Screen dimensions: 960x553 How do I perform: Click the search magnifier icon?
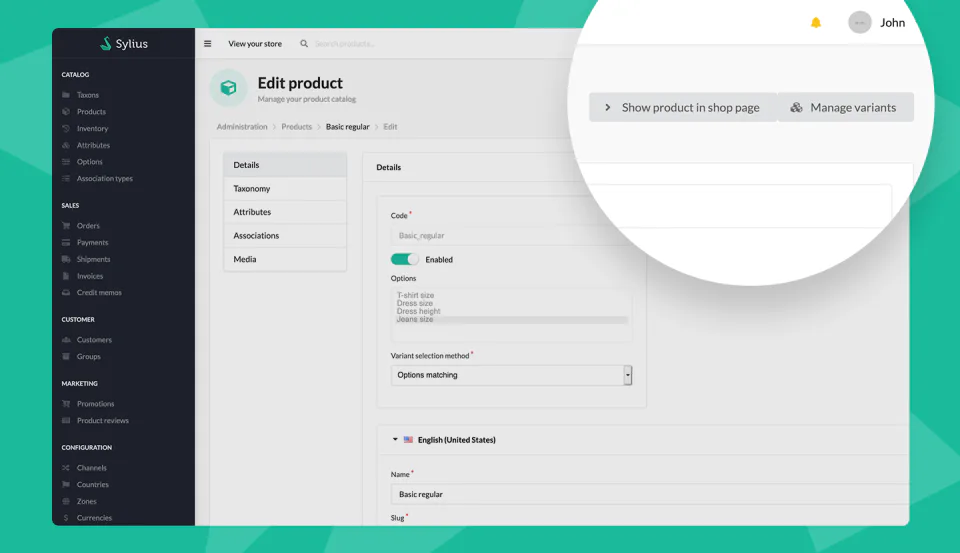tap(304, 43)
